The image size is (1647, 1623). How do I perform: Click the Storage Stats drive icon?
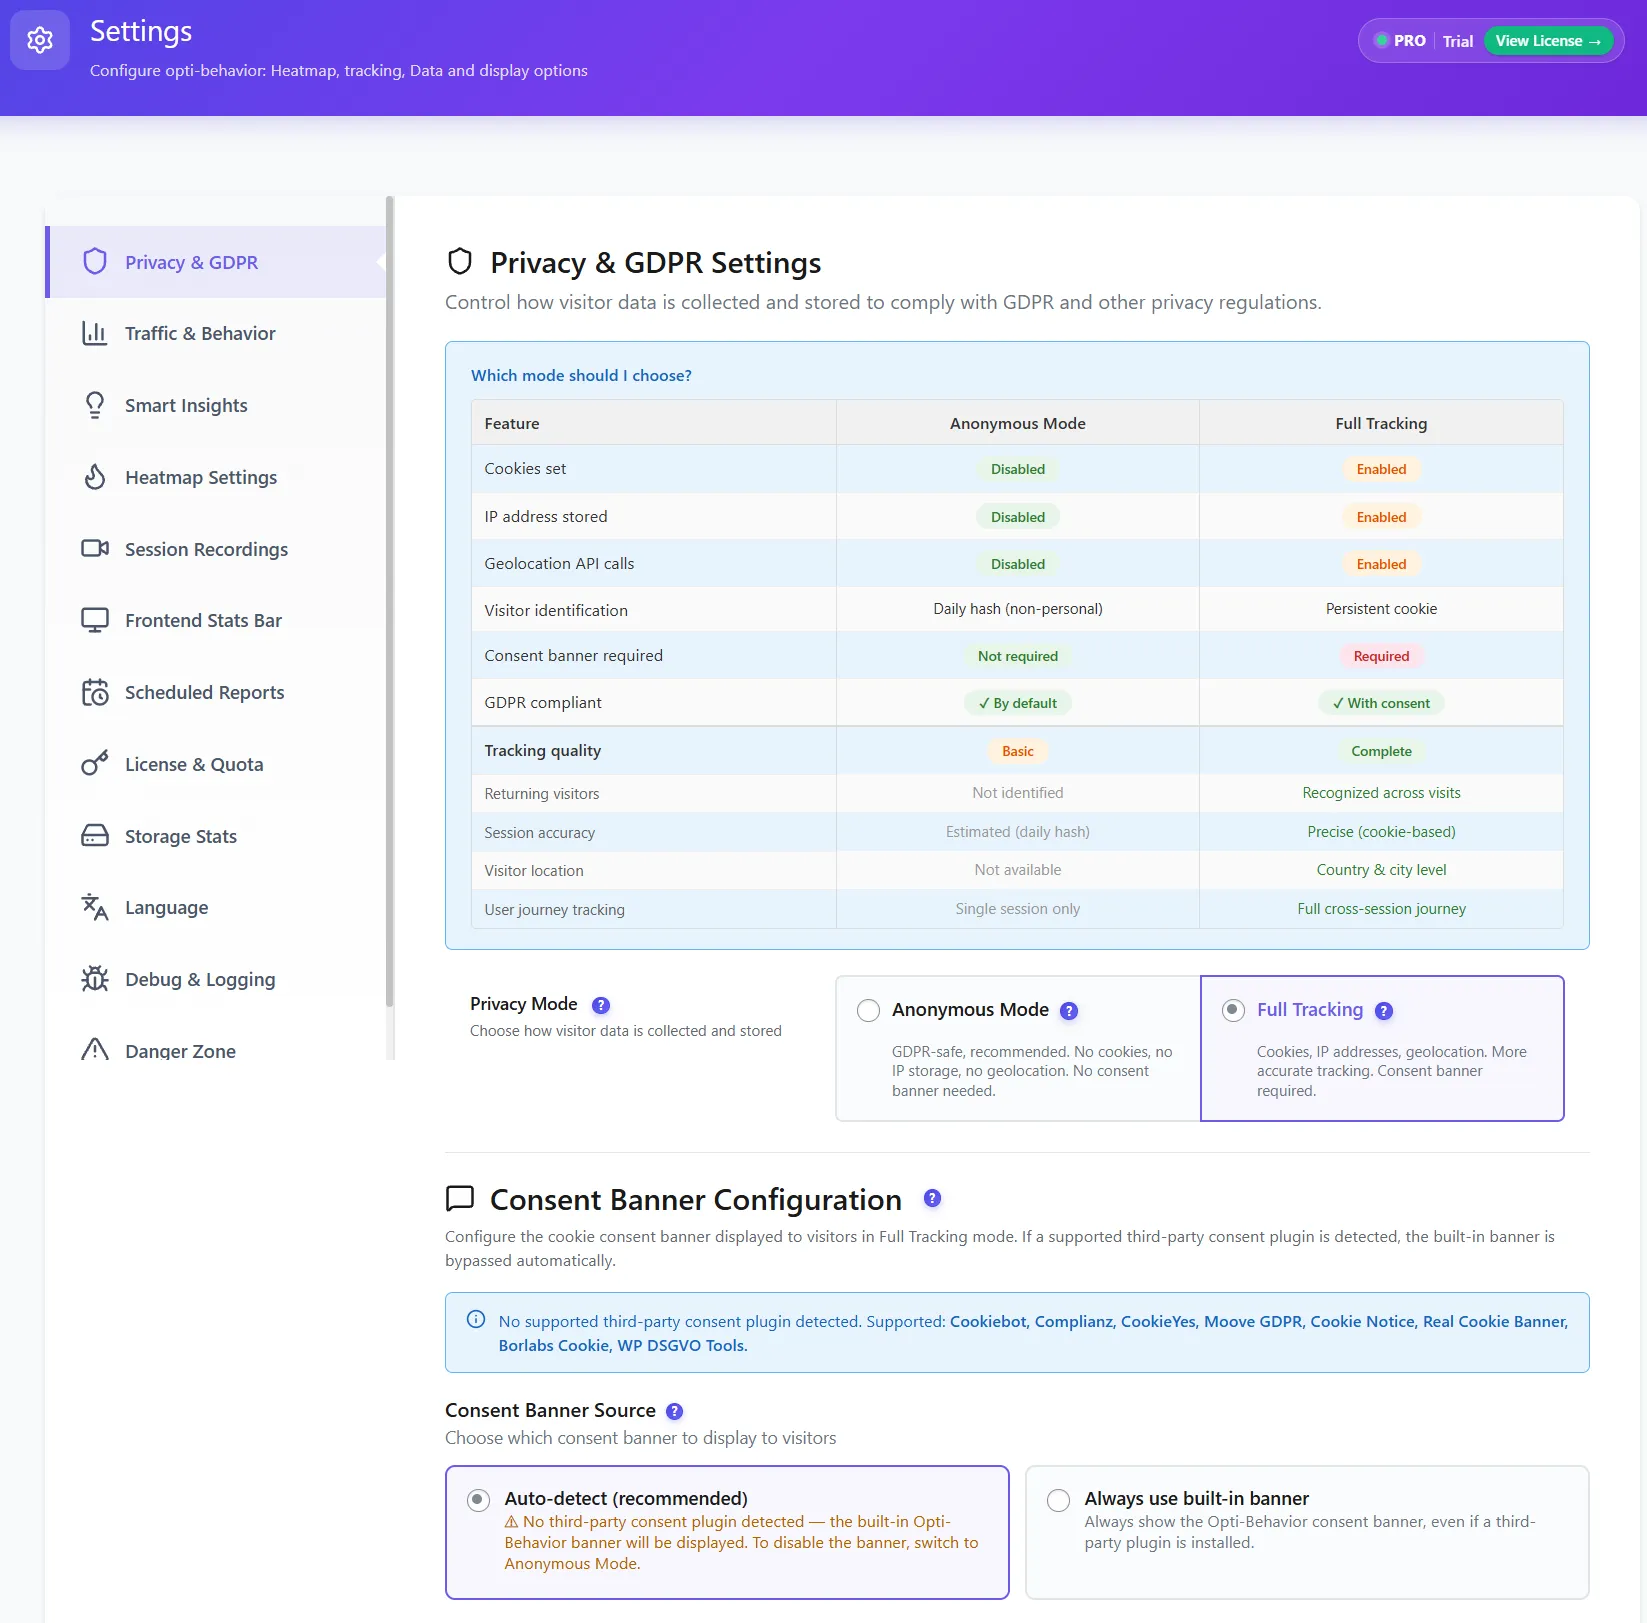point(95,835)
